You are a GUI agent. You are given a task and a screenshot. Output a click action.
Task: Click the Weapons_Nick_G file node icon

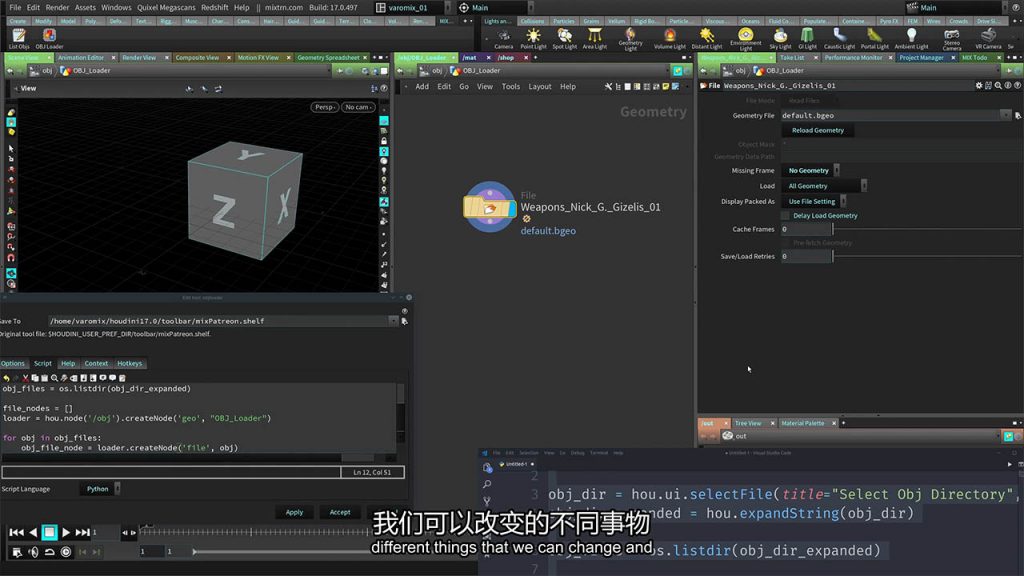click(490, 207)
